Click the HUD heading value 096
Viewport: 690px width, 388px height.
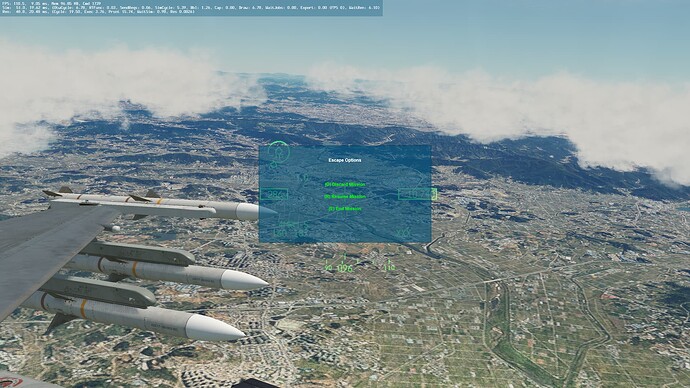point(345,268)
